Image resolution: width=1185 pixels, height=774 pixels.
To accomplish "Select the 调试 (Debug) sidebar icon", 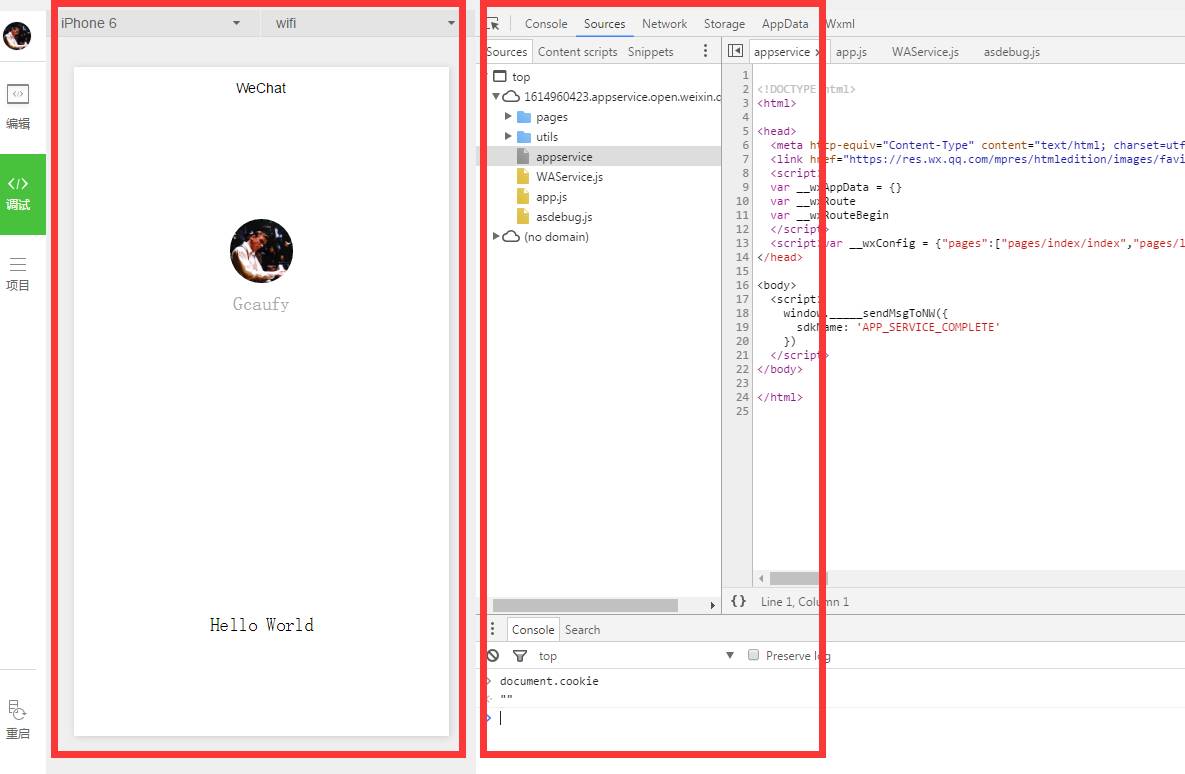I will pyautogui.click(x=19, y=193).
